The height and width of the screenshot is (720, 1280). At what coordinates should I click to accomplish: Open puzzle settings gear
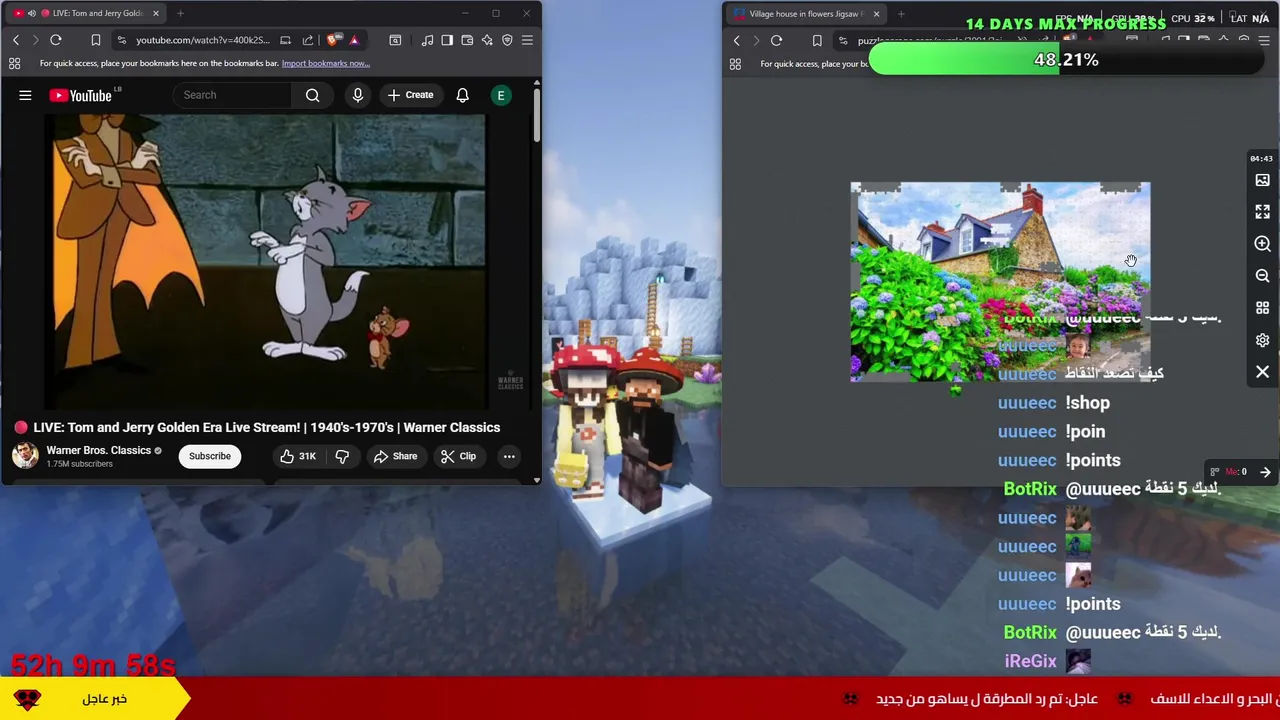pyautogui.click(x=1262, y=340)
